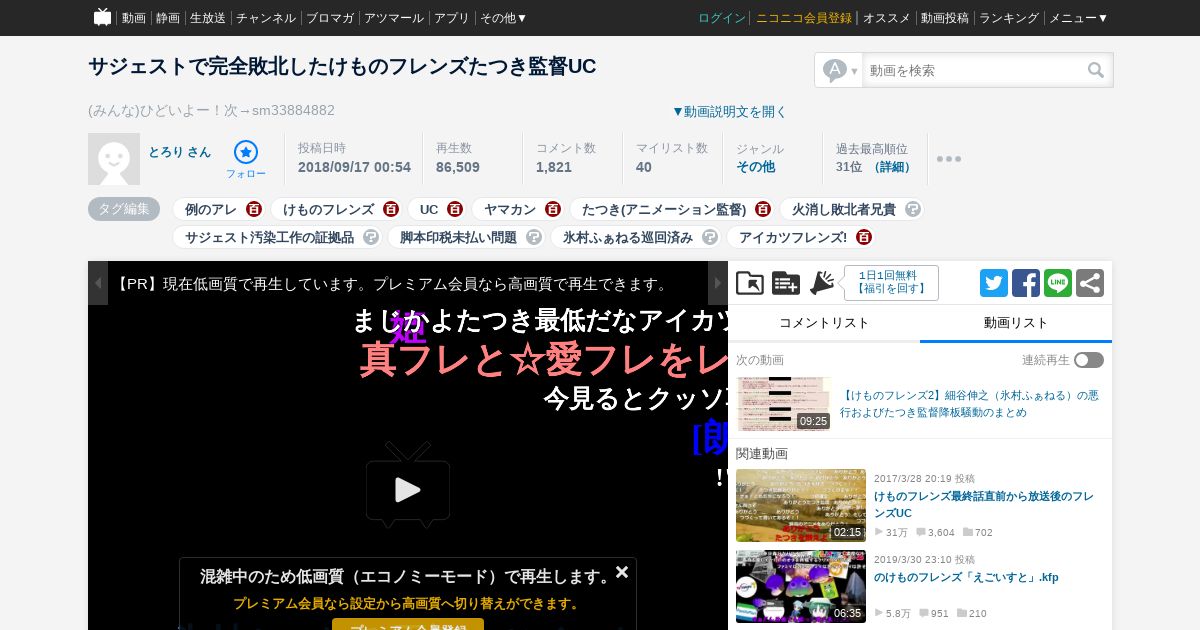Click the Niconico TV logo icon
The image size is (1200, 630).
click(102, 17)
